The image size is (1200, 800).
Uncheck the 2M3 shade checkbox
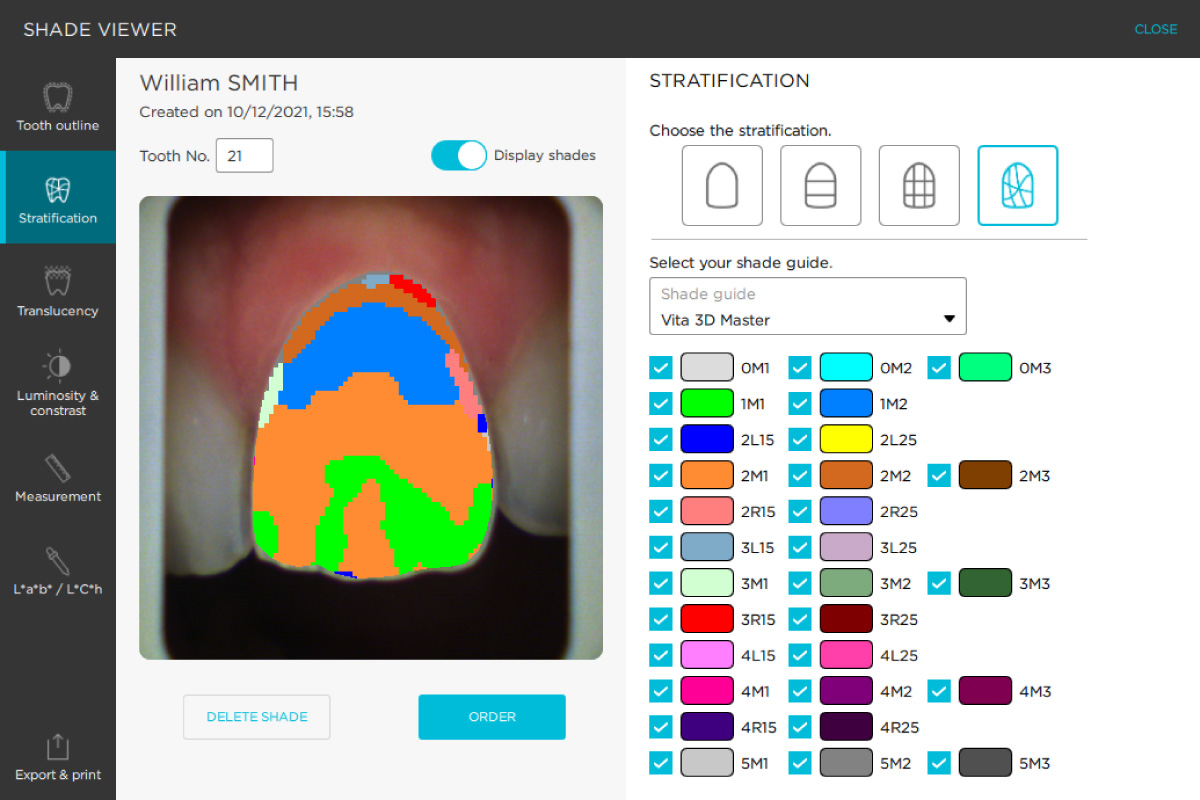939,476
